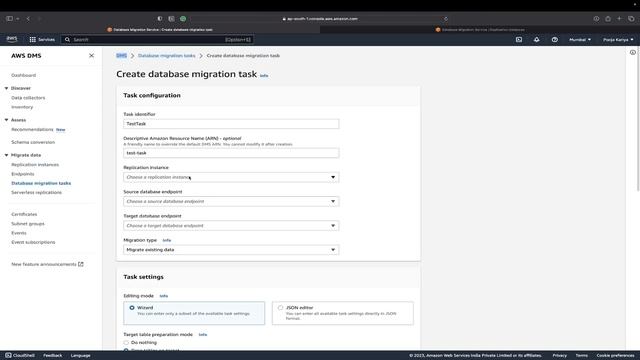
Task: Focus the AWS console search box
Action: [157, 40]
